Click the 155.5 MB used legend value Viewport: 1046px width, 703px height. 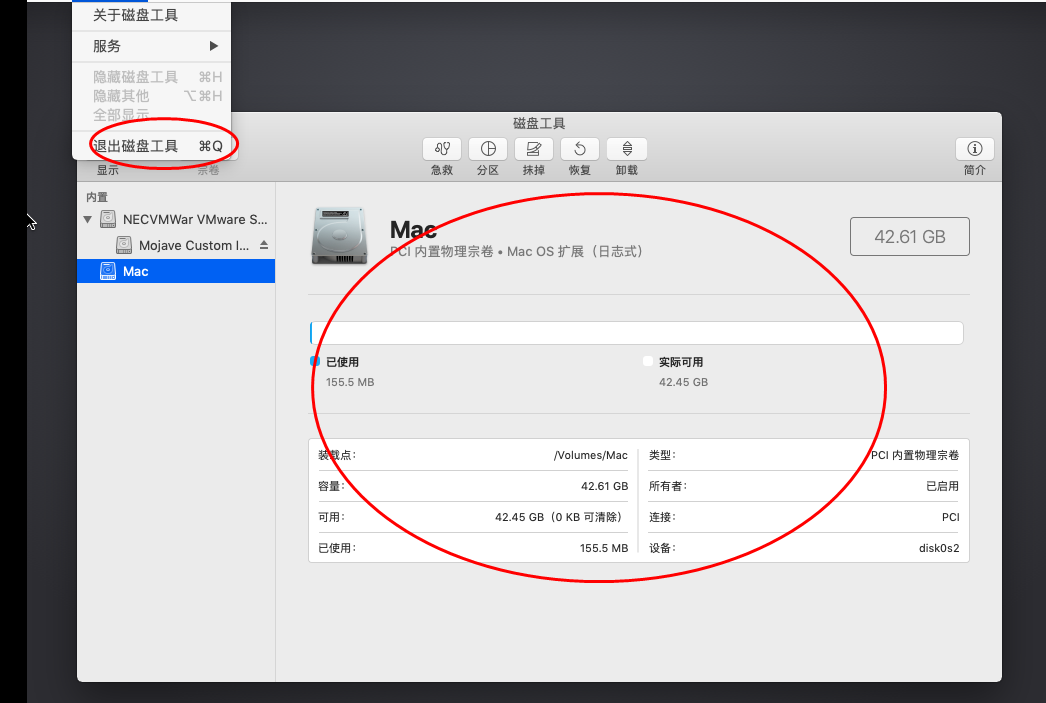point(350,382)
